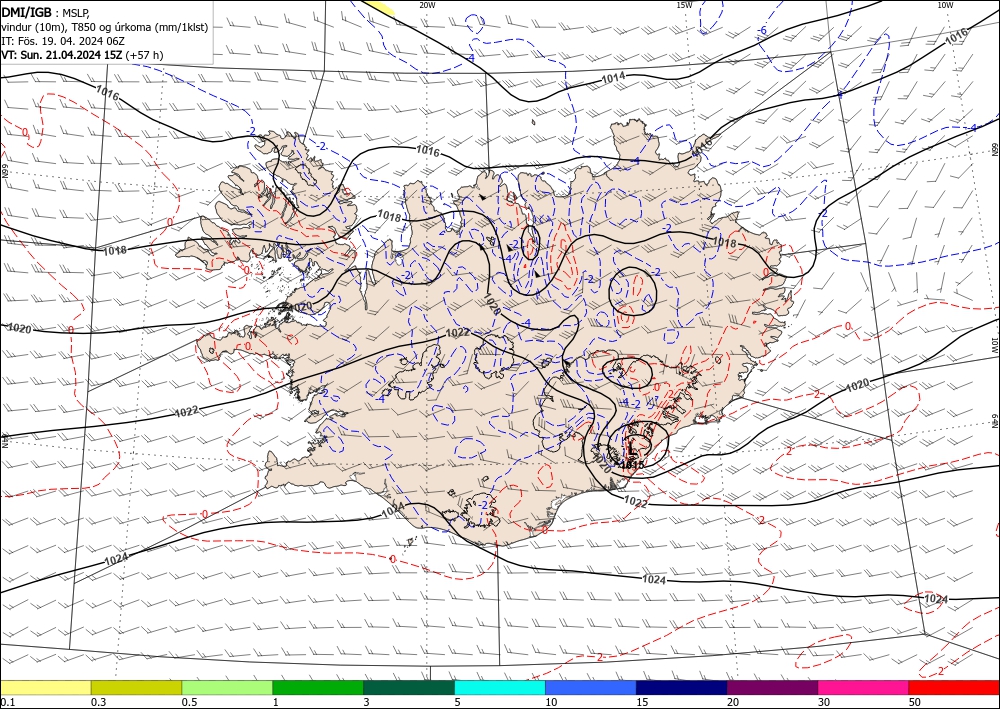Screen dimensions: 1000x709
Task: Select the purple 20–30 legend swatch
Action: (772, 687)
